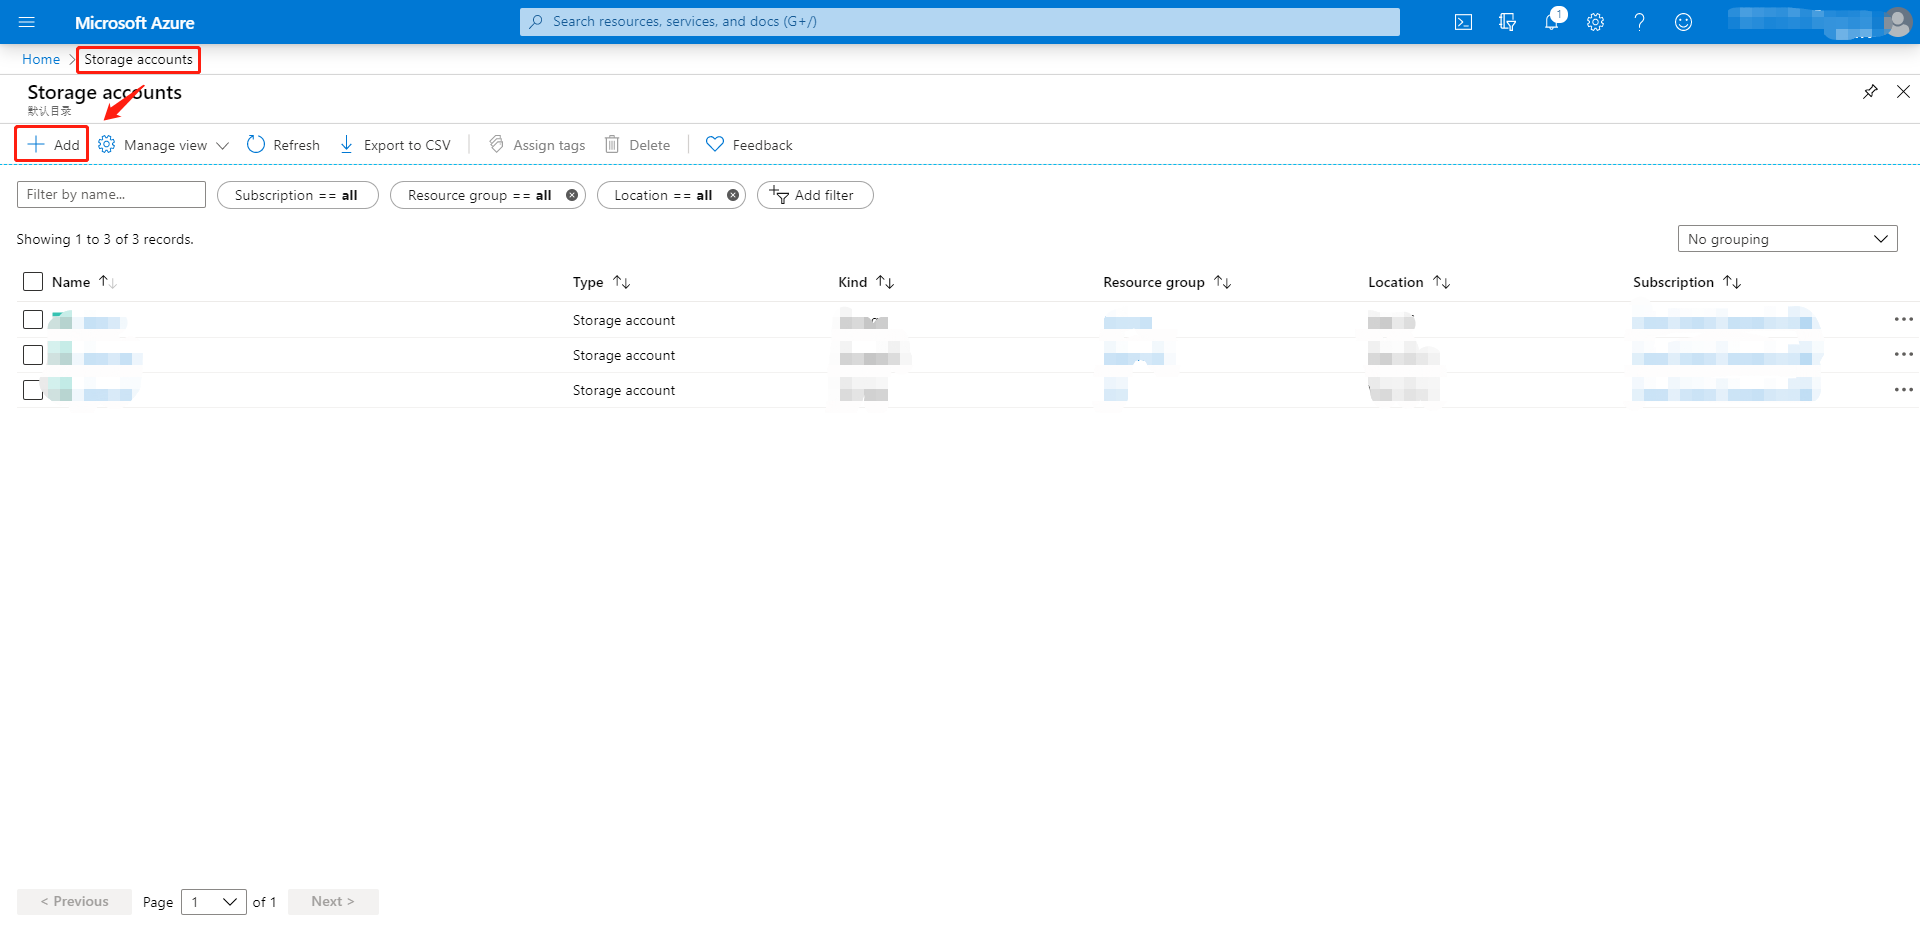This screenshot has height=937, width=1920.
Task: Toggle the select-all checkbox beside Name
Action: click(x=33, y=282)
